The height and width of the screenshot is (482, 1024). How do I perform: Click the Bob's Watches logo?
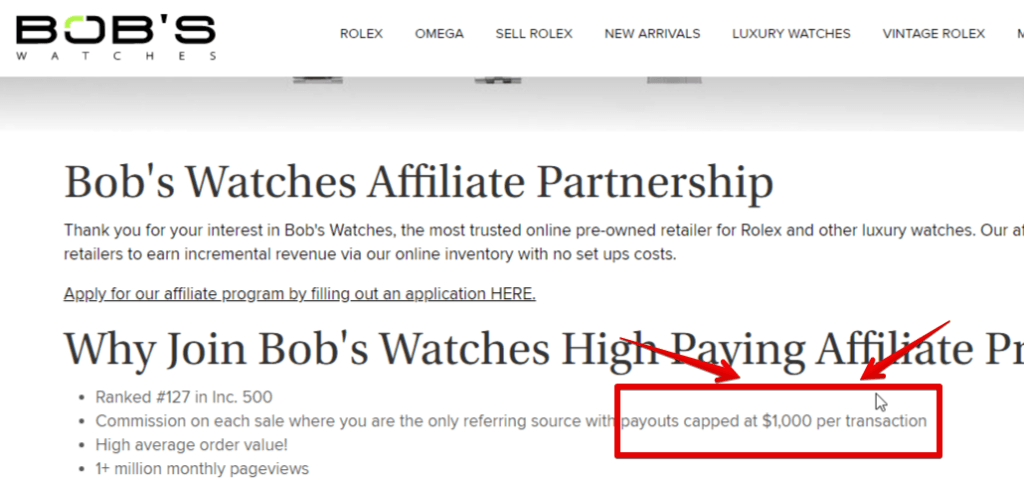[116, 37]
